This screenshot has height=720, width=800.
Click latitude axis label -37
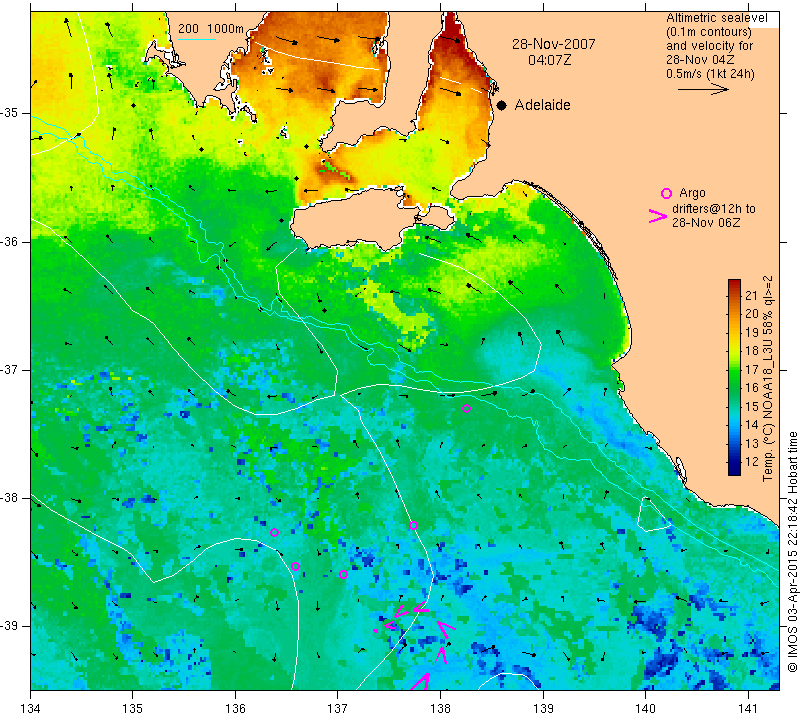[x=9, y=369]
